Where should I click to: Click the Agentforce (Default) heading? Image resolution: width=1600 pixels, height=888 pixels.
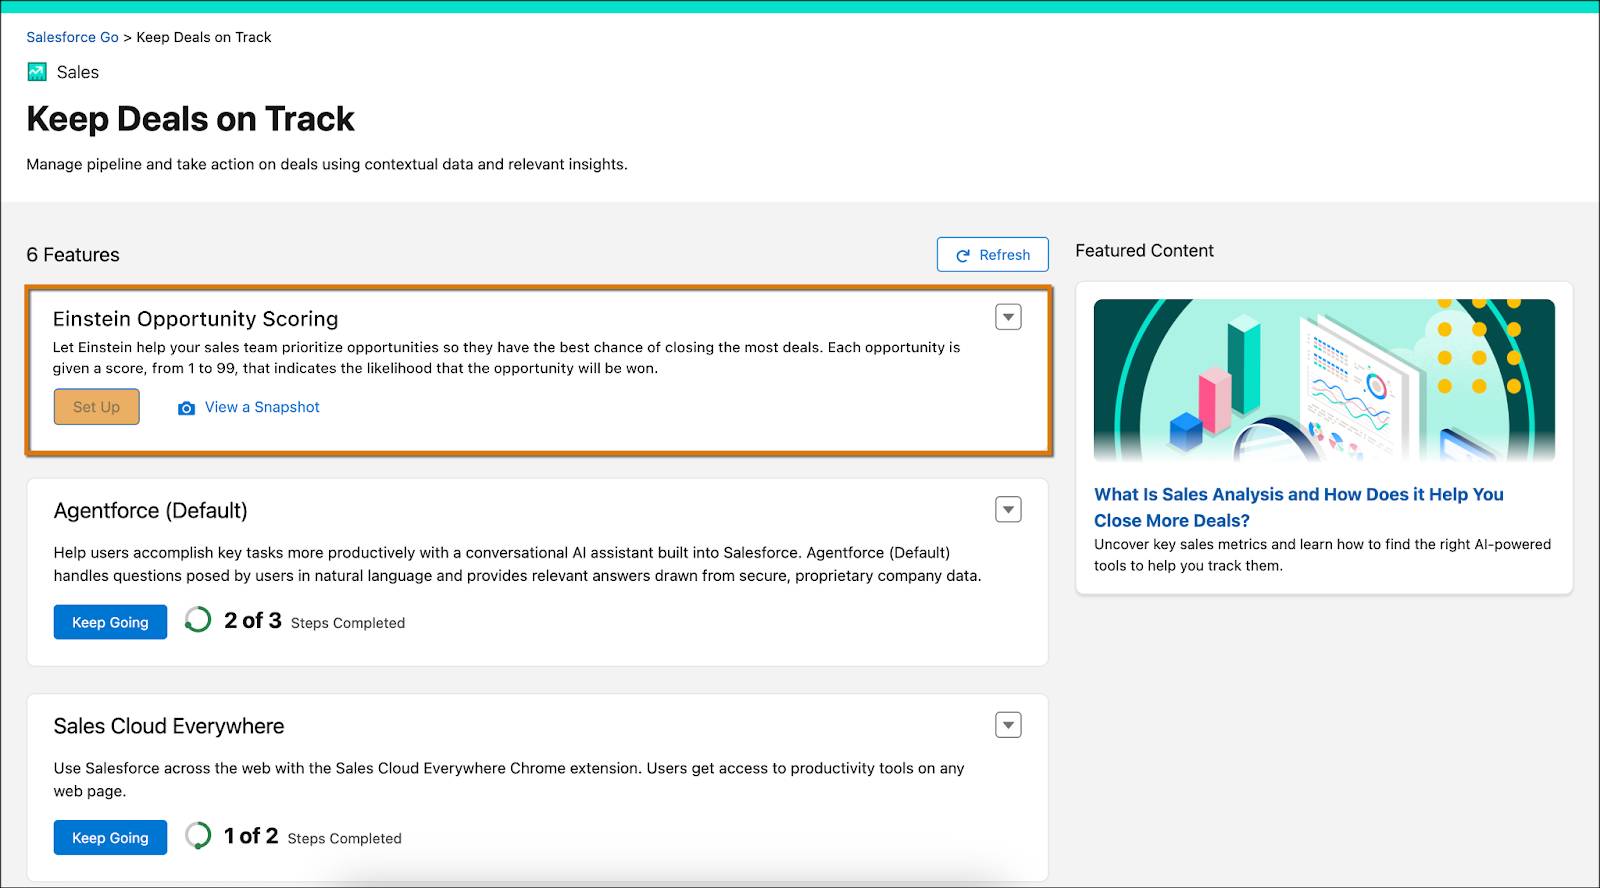tap(151, 511)
